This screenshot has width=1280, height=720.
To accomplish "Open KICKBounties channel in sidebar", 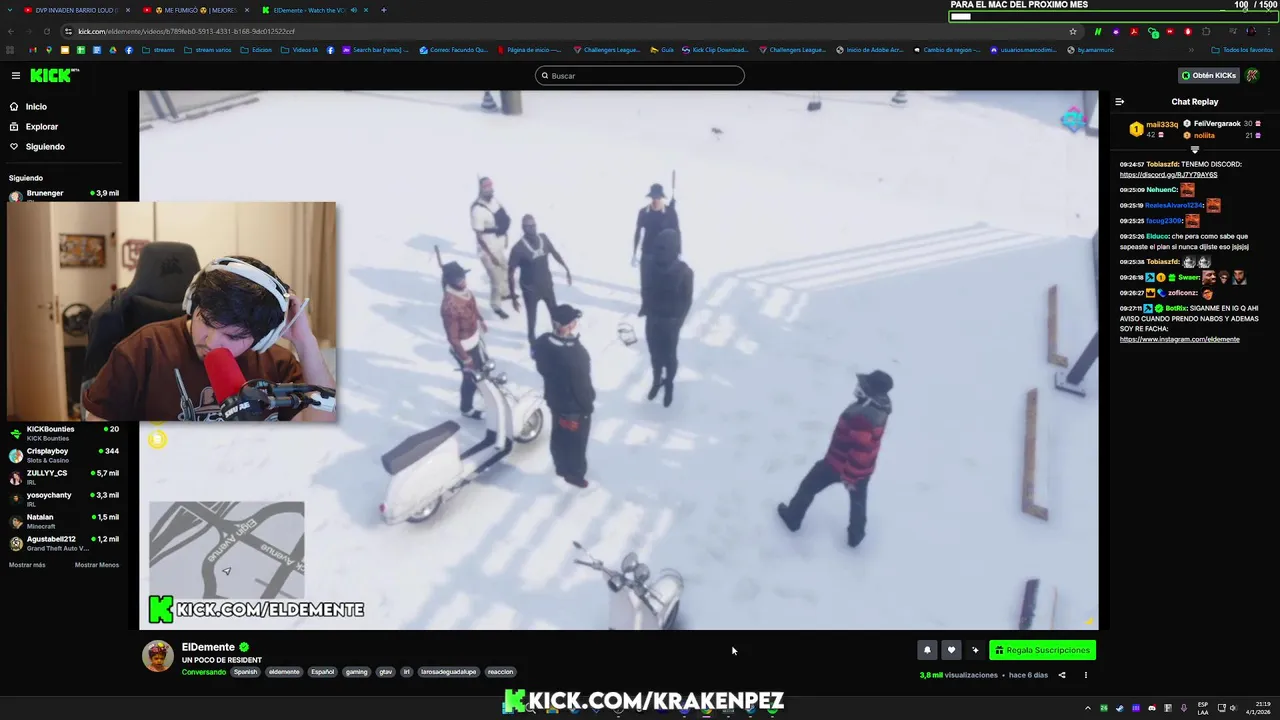I will 64,433.
